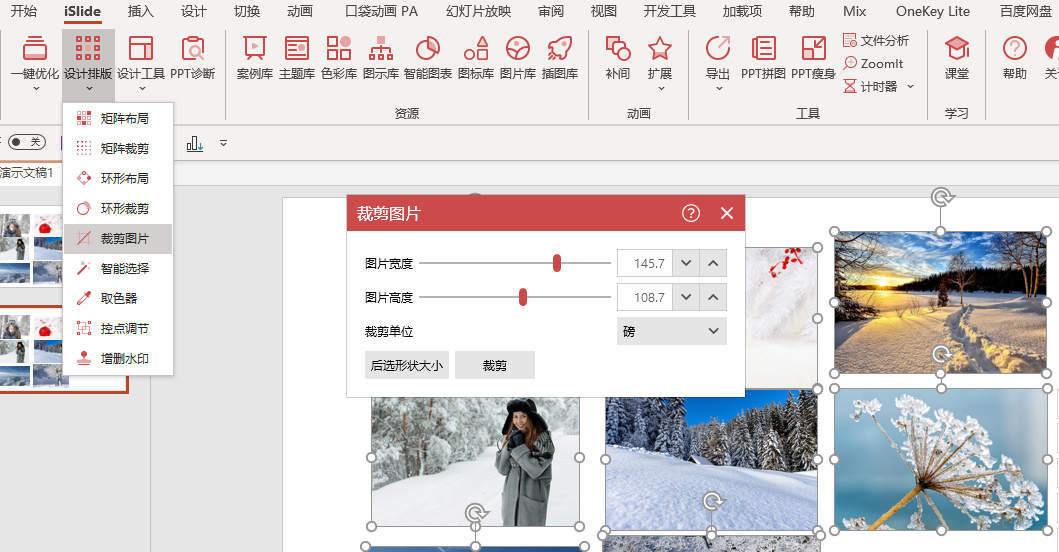The width and height of the screenshot is (1059, 552).
Task: Select the sunset snow path picture
Action: 939,302
